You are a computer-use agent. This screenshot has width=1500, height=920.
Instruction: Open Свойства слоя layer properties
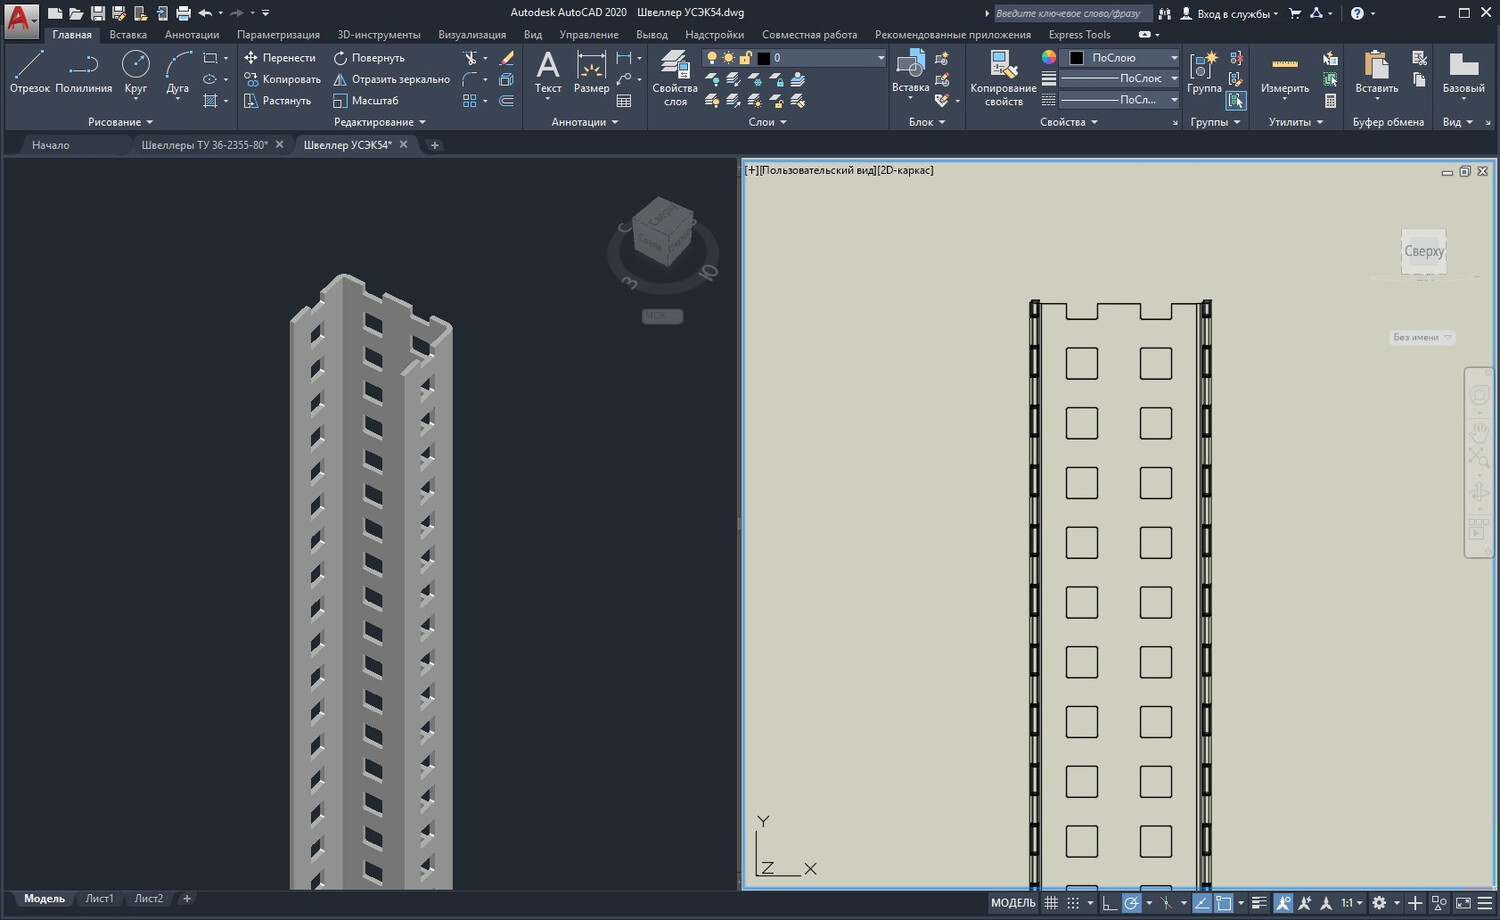pyautogui.click(x=675, y=78)
